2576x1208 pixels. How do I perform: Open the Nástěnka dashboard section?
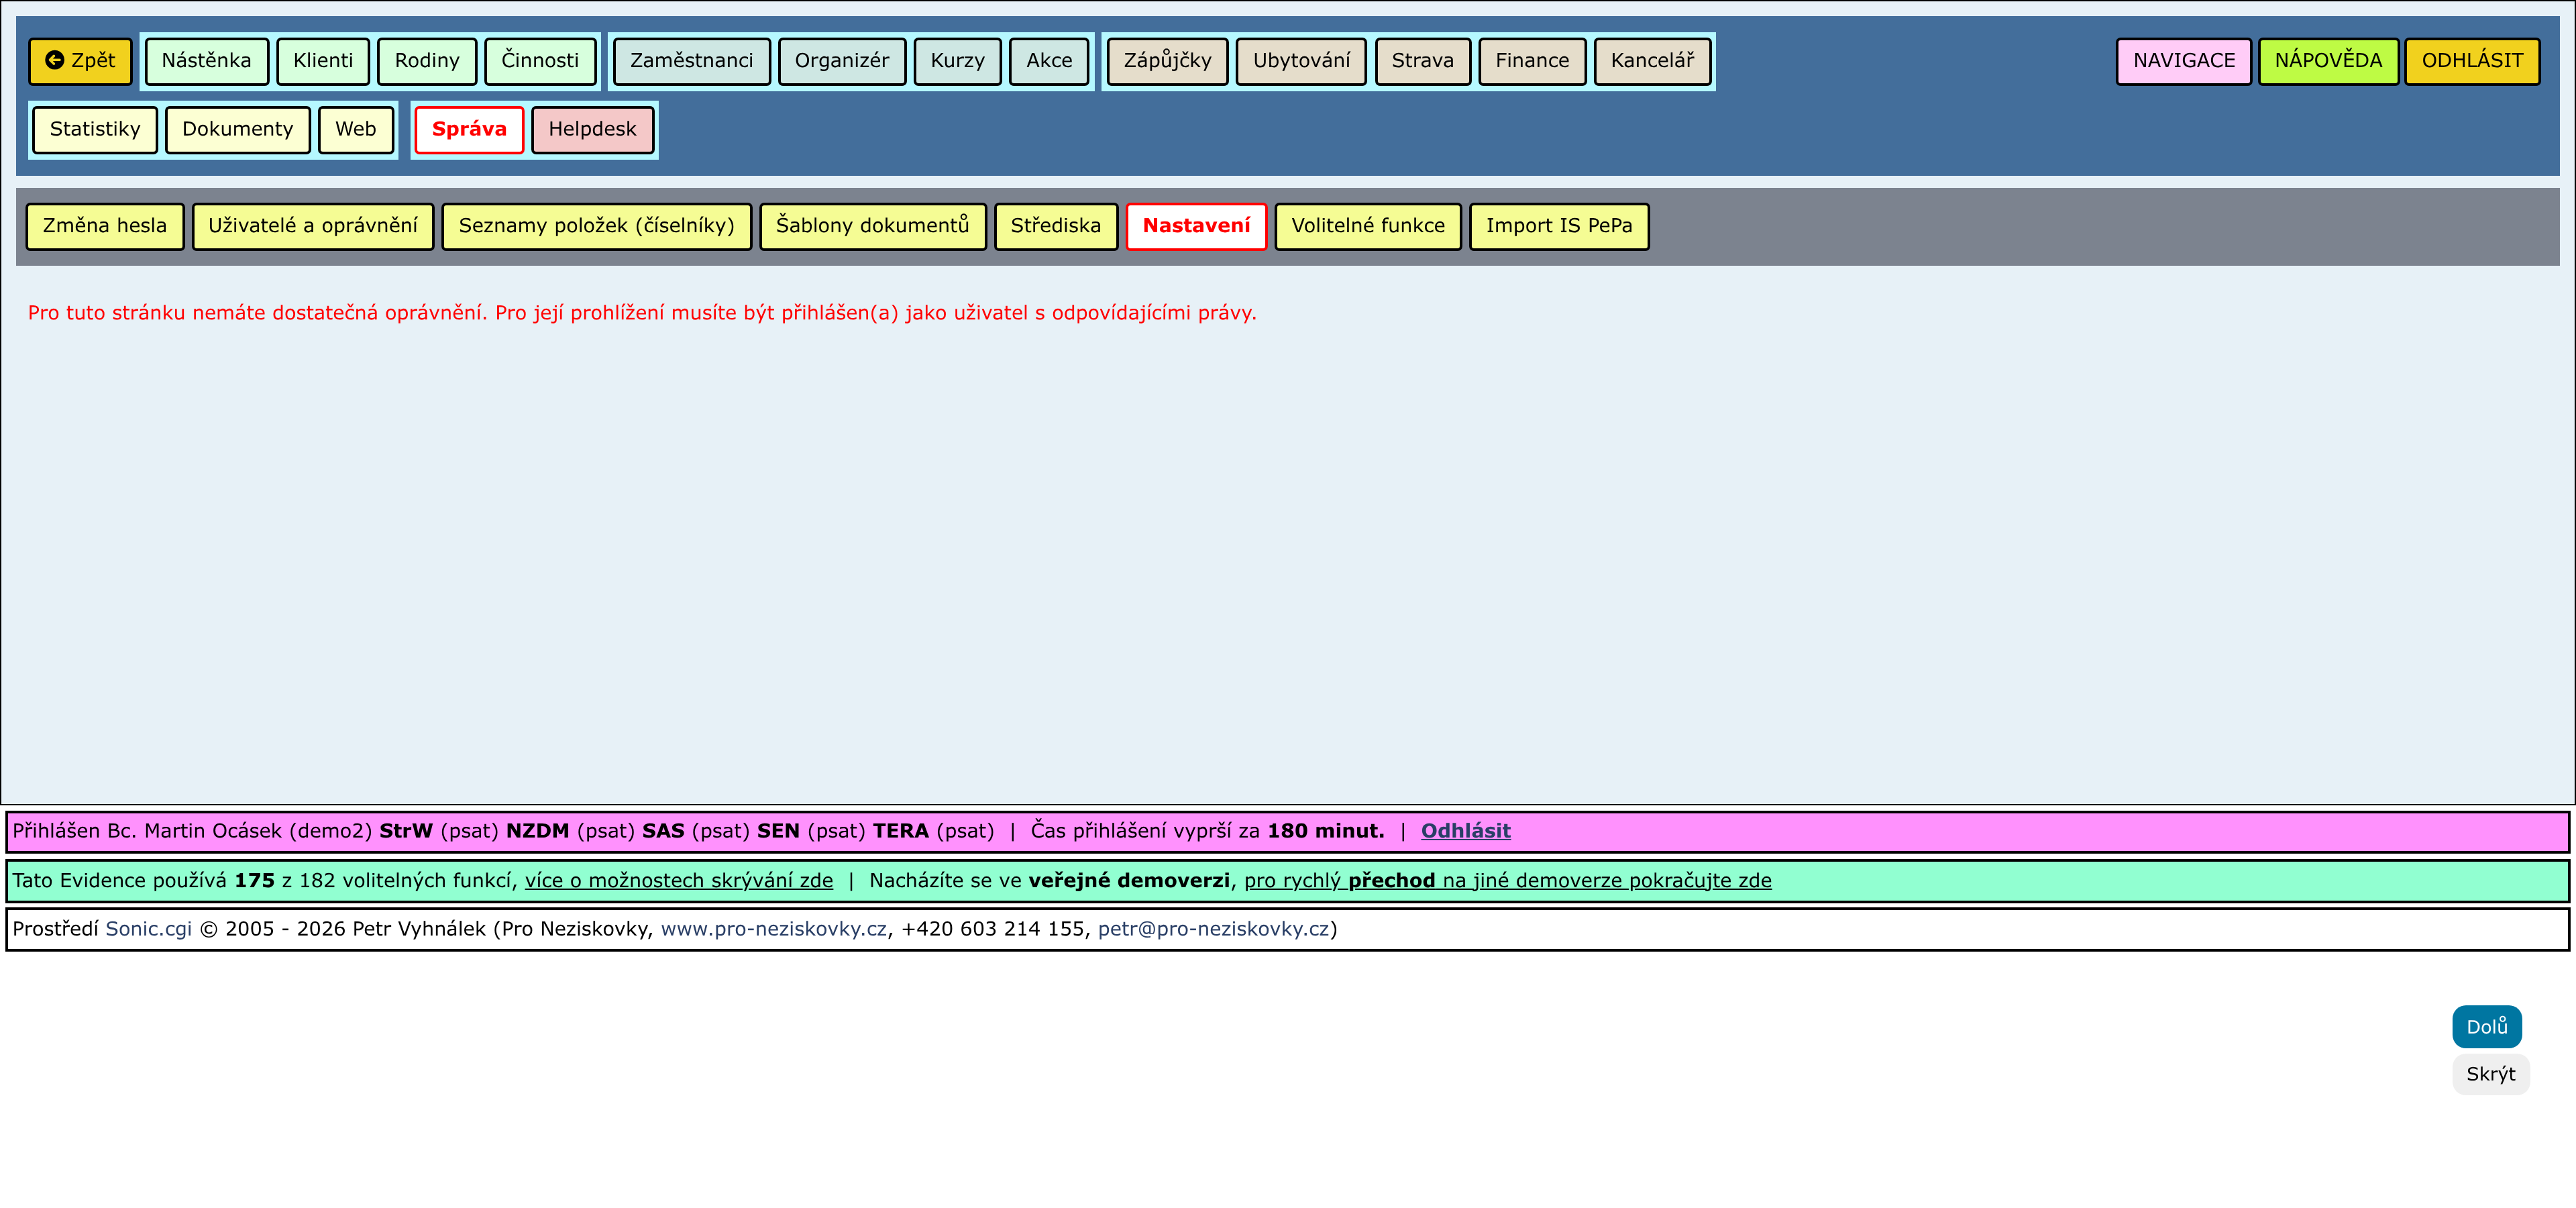tap(206, 61)
